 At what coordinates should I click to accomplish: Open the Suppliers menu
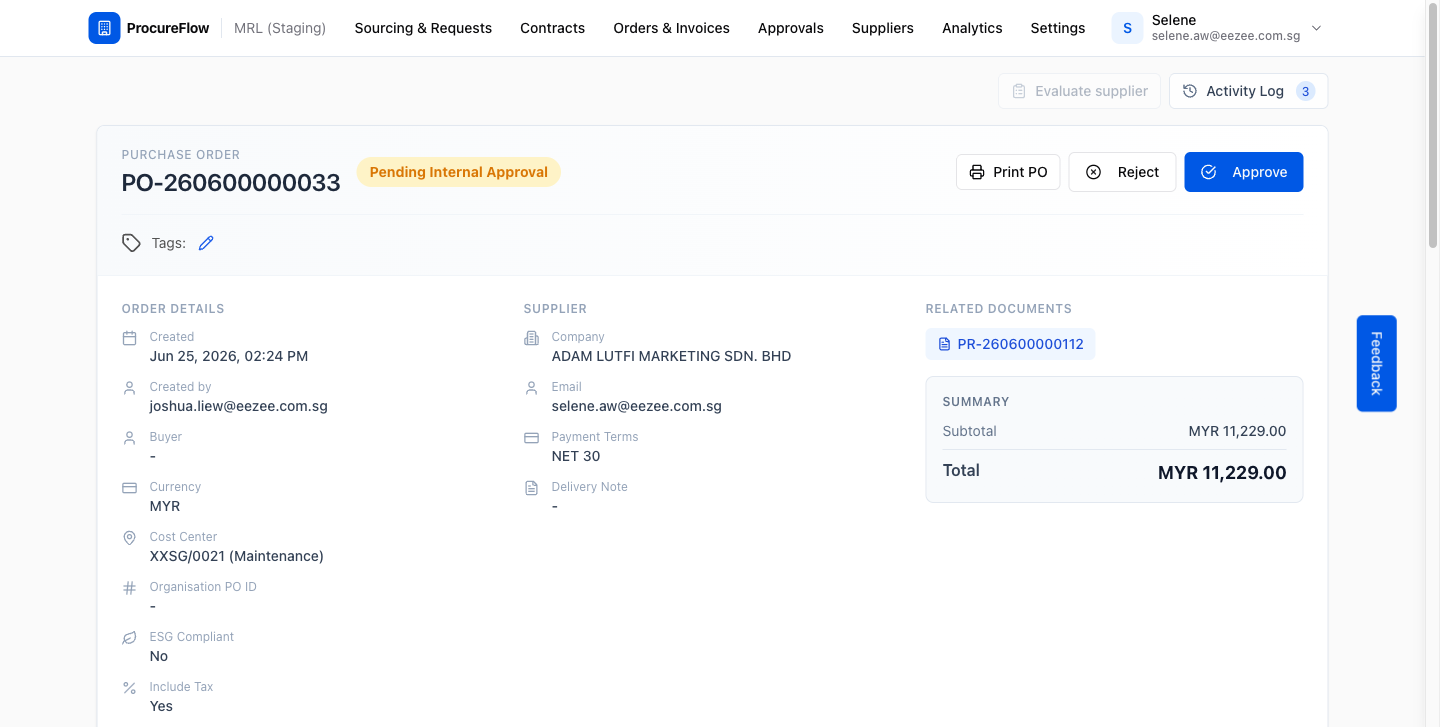[882, 28]
